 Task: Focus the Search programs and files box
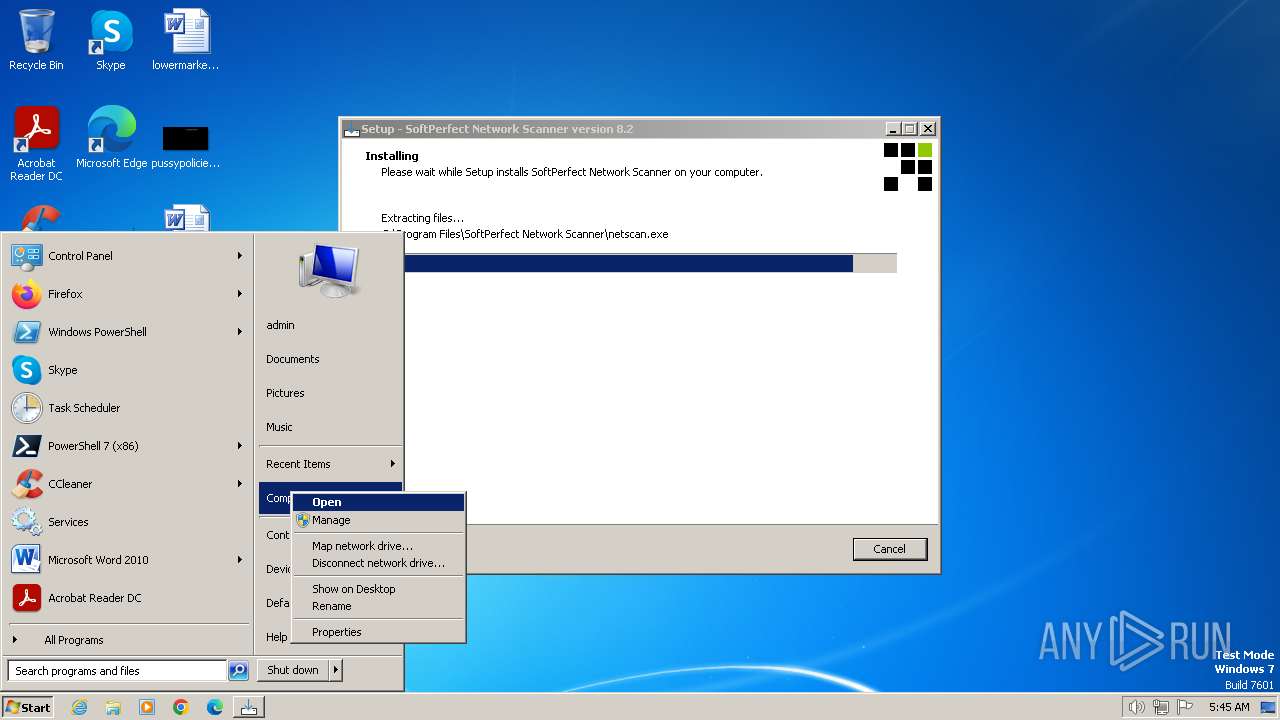[x=117, y=671]
